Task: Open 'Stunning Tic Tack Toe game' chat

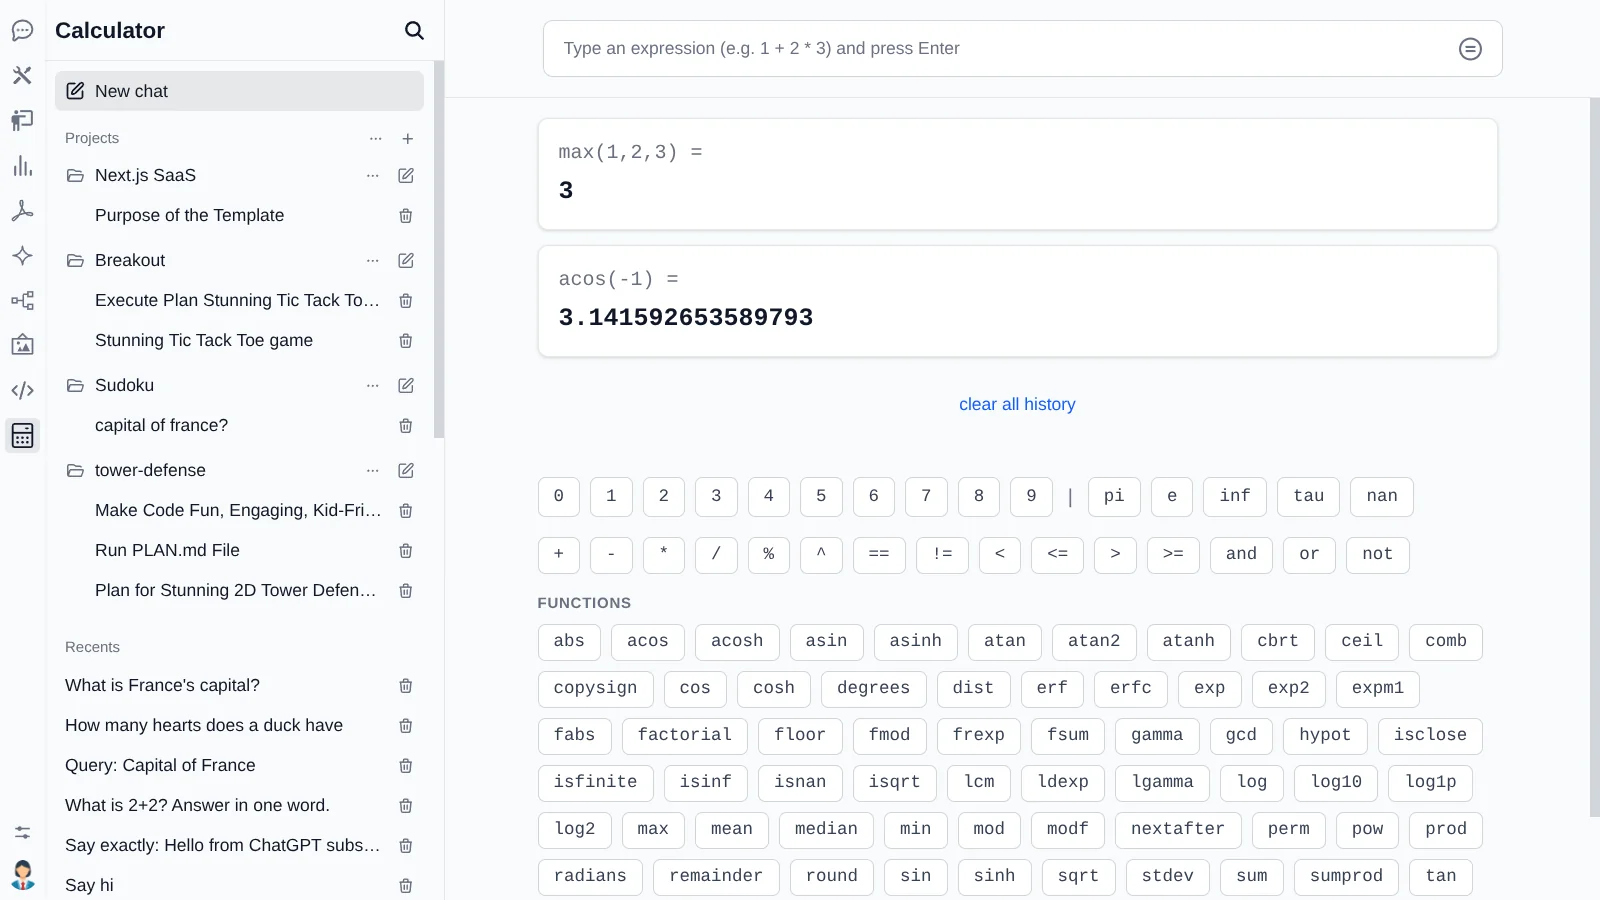Action: 204,341
